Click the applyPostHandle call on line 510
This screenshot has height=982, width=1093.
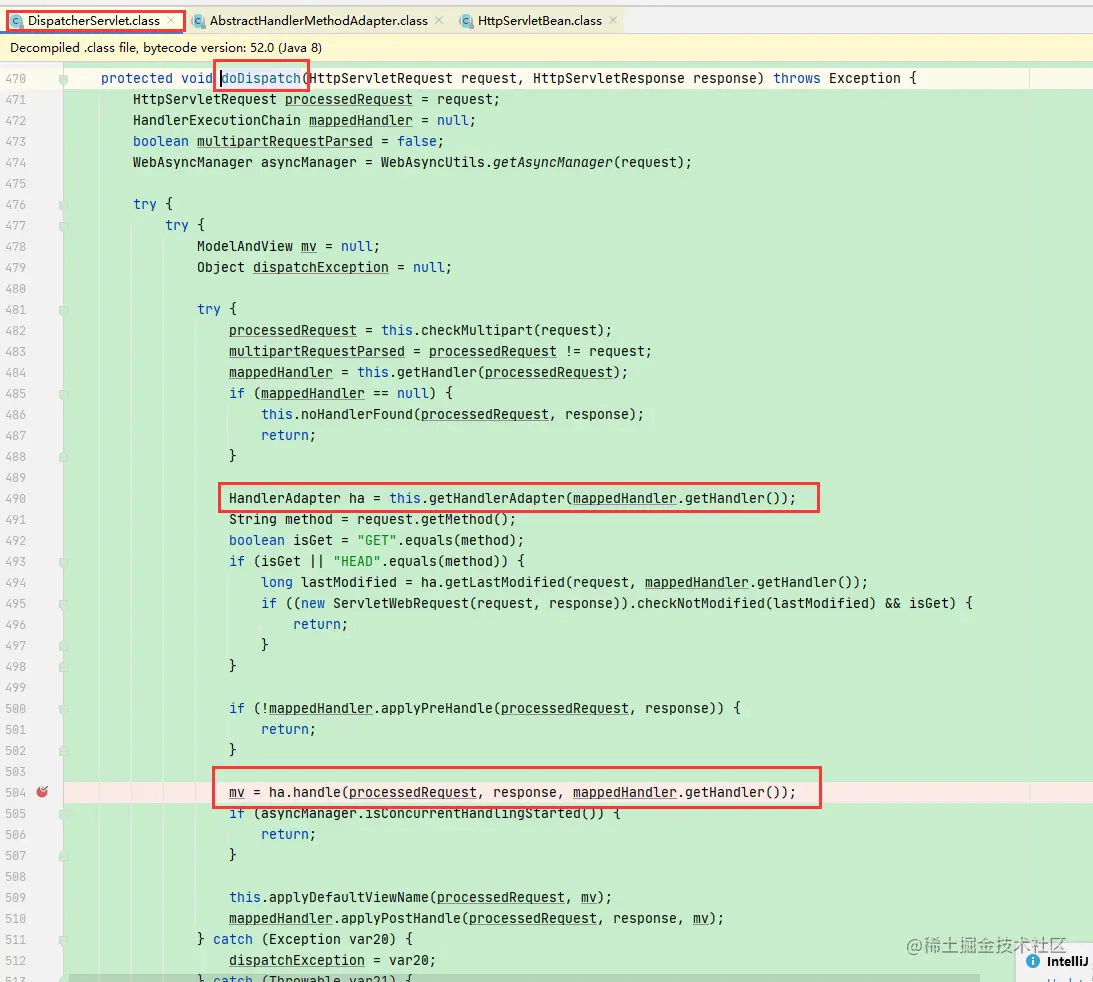coord(401,918)
